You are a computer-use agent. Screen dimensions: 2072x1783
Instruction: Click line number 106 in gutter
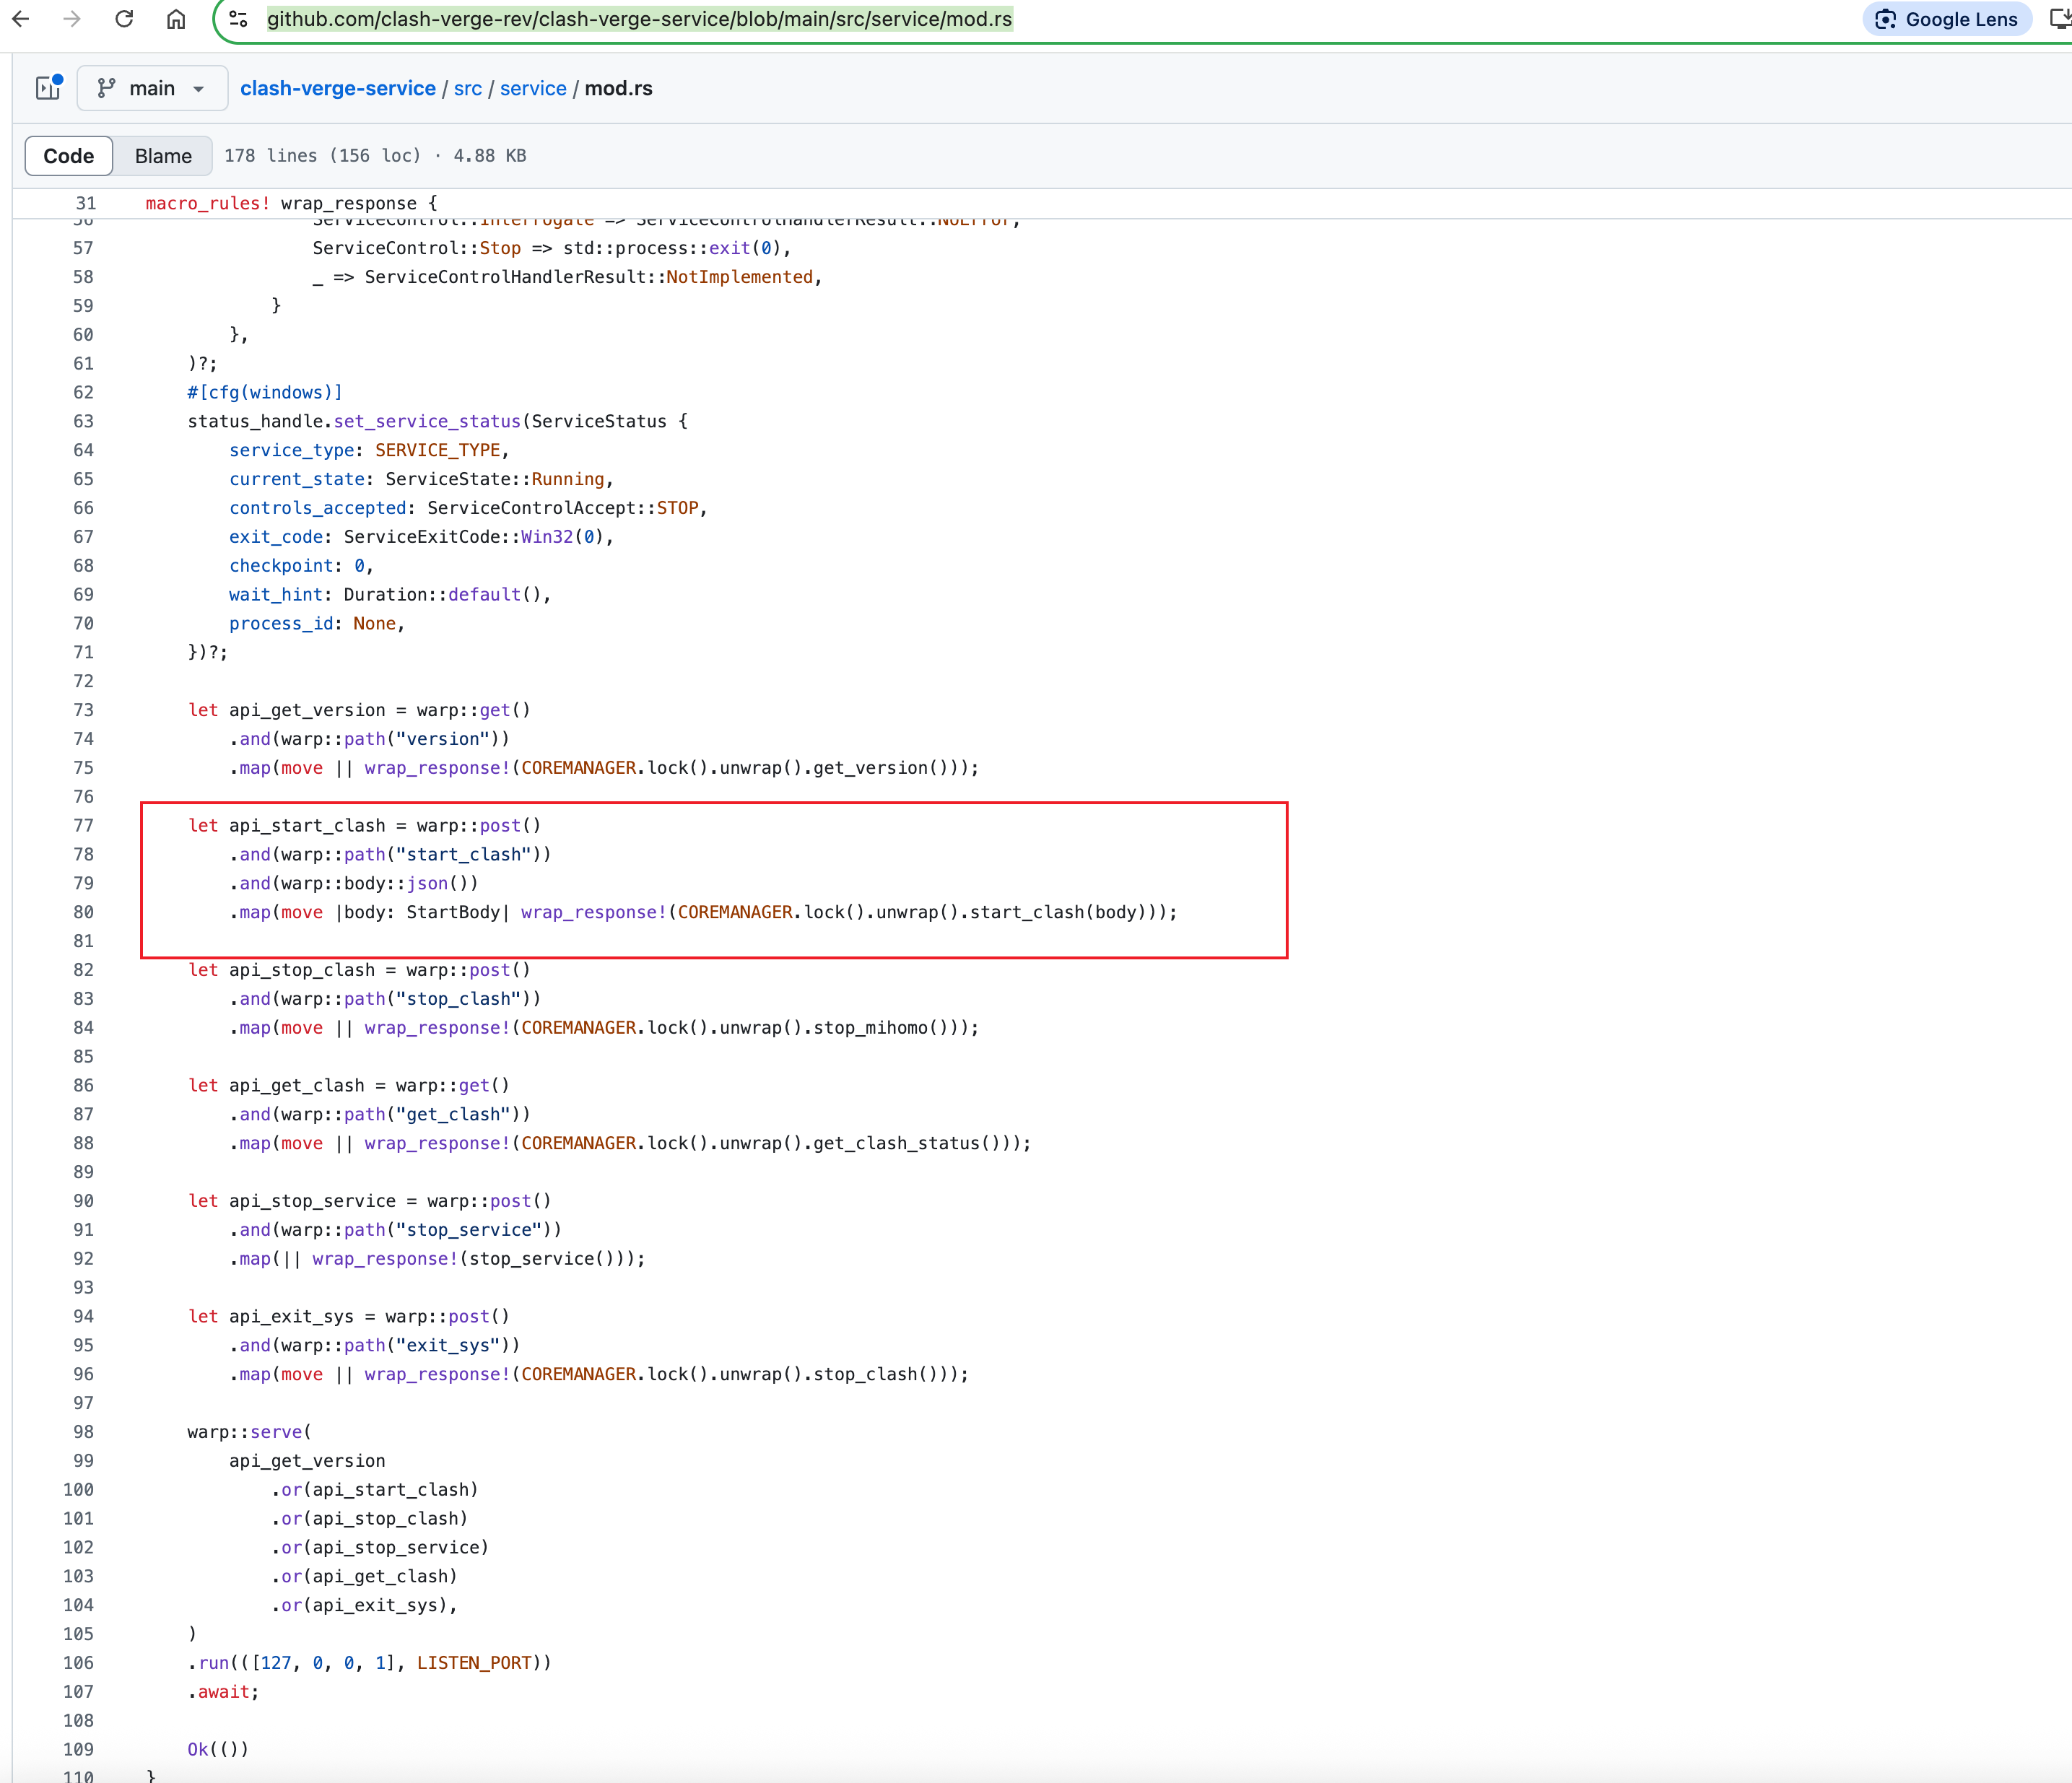pos(78,1662)
